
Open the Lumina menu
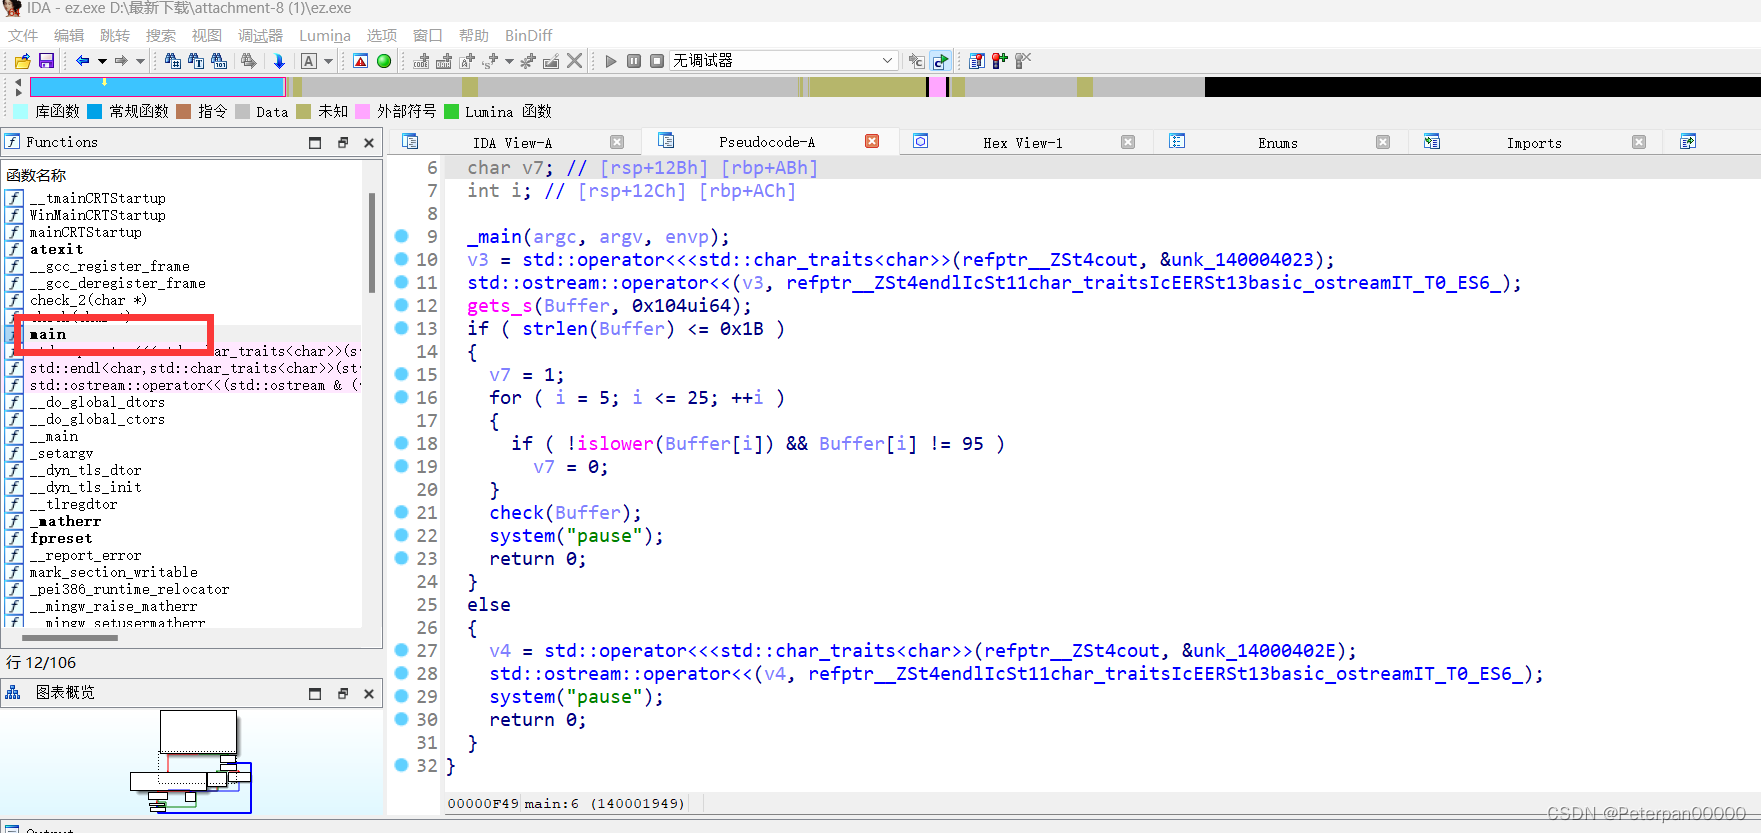[325, 35]
